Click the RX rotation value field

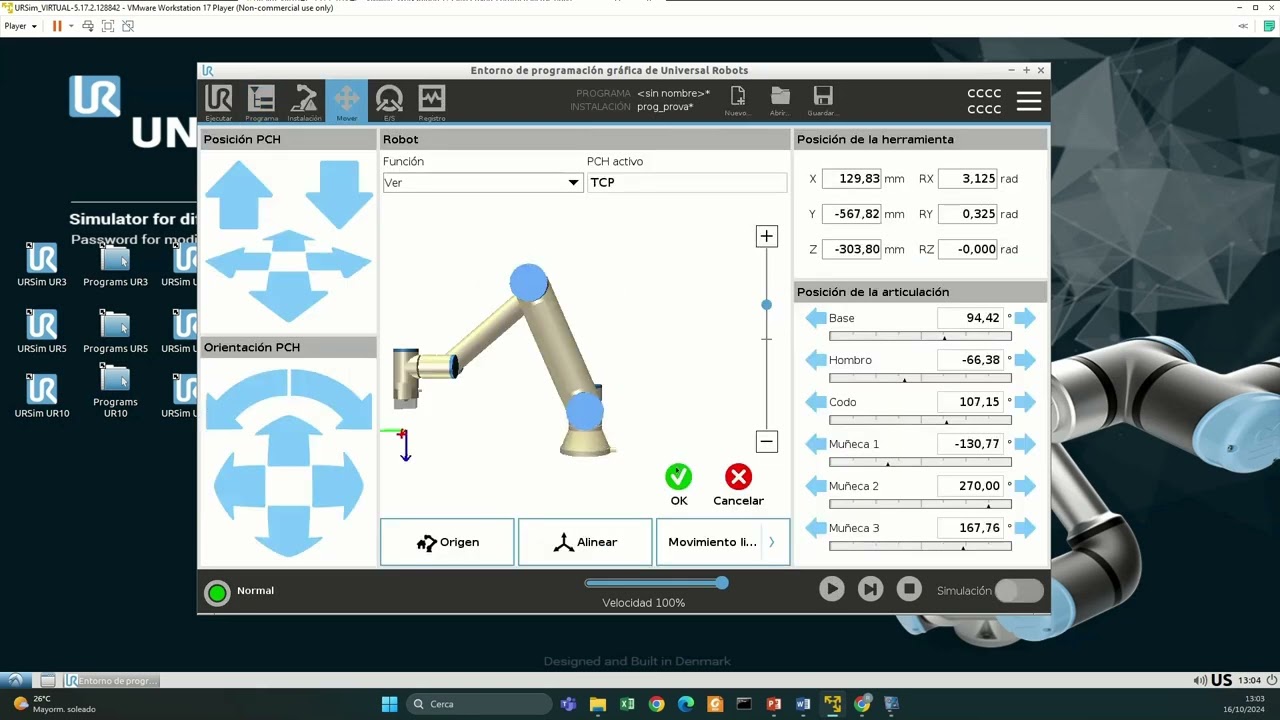tap(968, 178)
